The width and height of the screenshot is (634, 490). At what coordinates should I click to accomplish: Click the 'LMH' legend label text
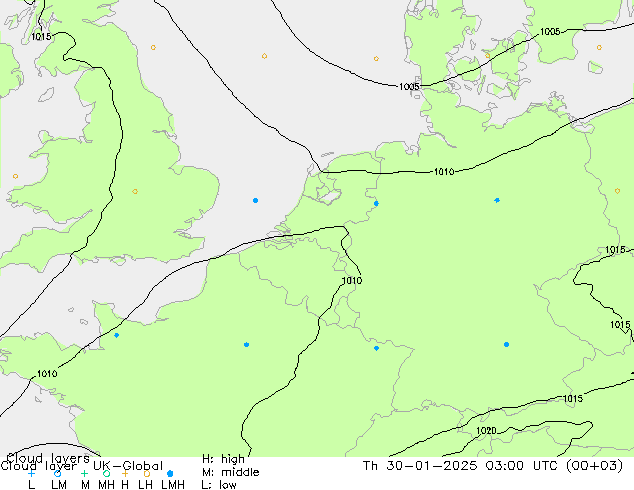173,484
